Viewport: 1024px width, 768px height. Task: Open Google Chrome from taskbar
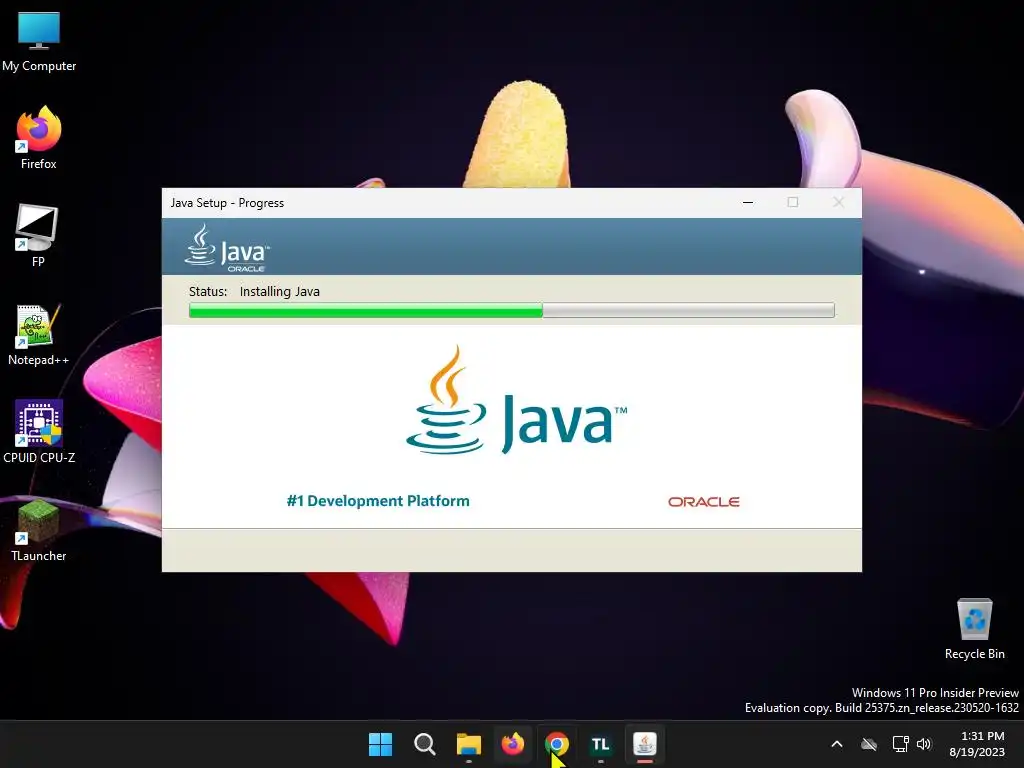[557, 744]
